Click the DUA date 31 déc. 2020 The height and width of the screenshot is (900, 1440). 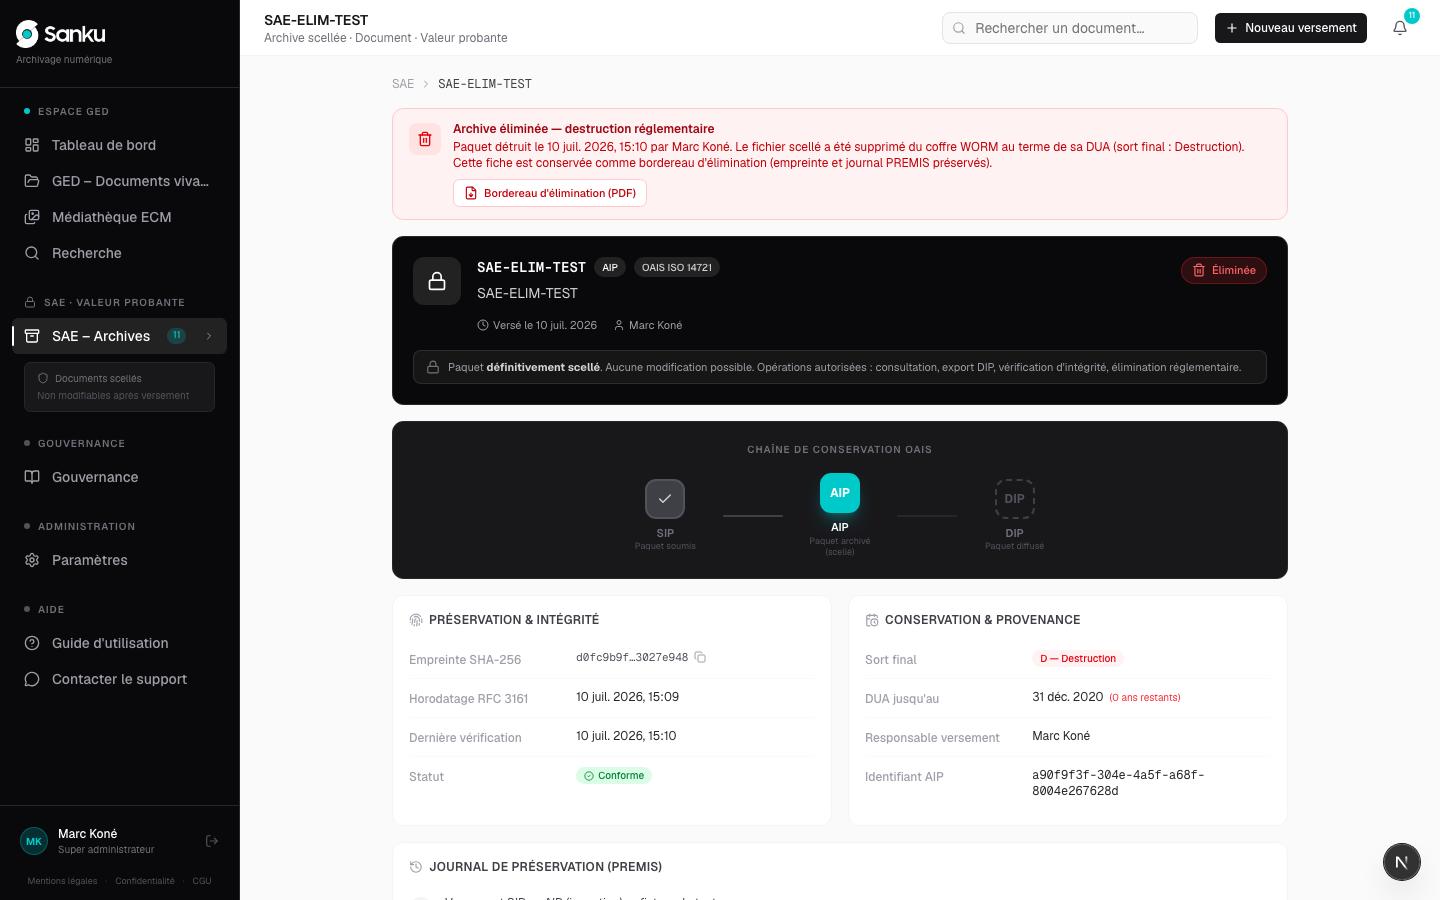tap(1068, 697)
